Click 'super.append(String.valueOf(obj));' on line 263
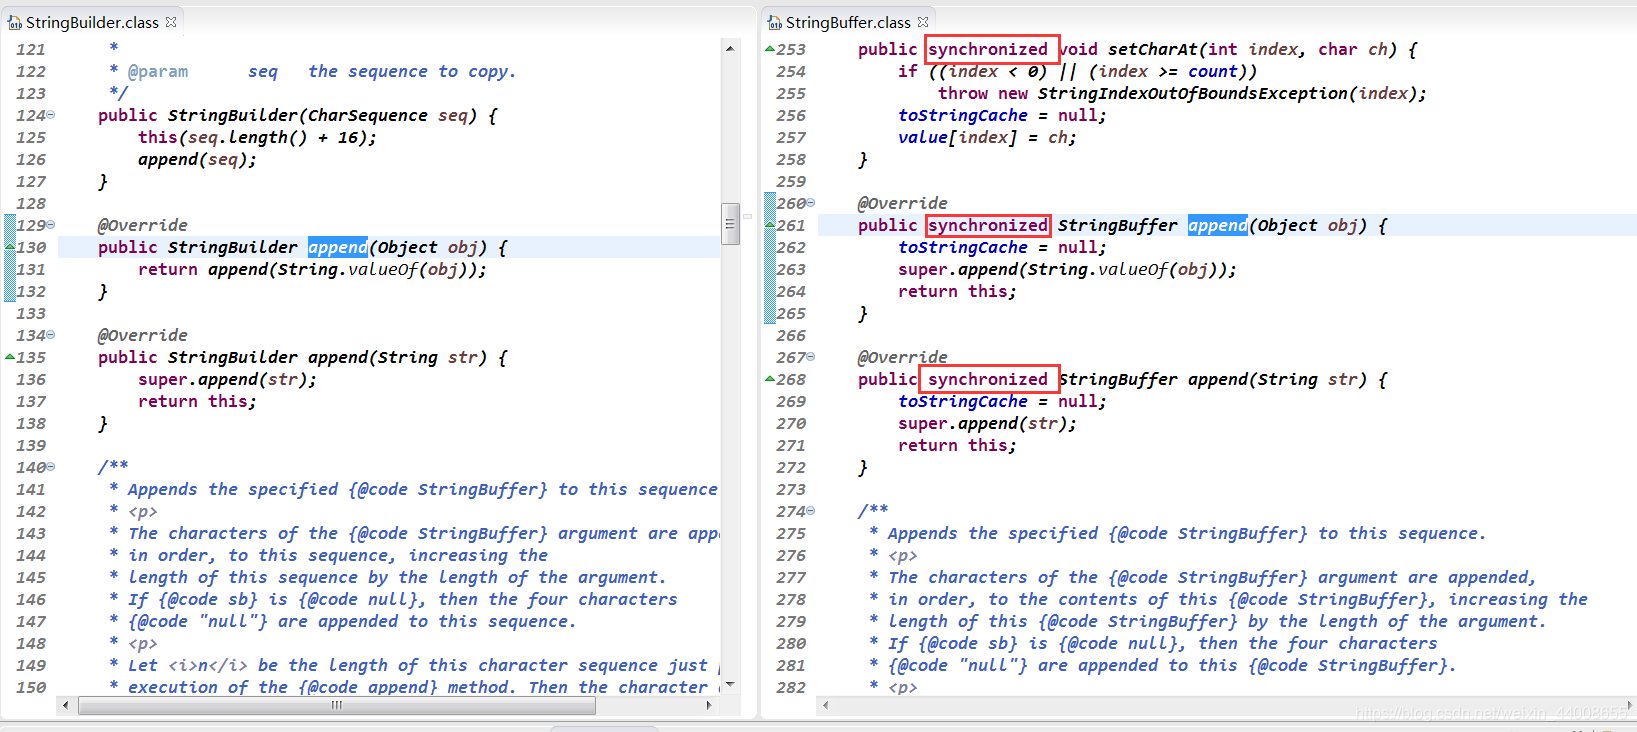 pyautogui.click(x=1068, y=269)
